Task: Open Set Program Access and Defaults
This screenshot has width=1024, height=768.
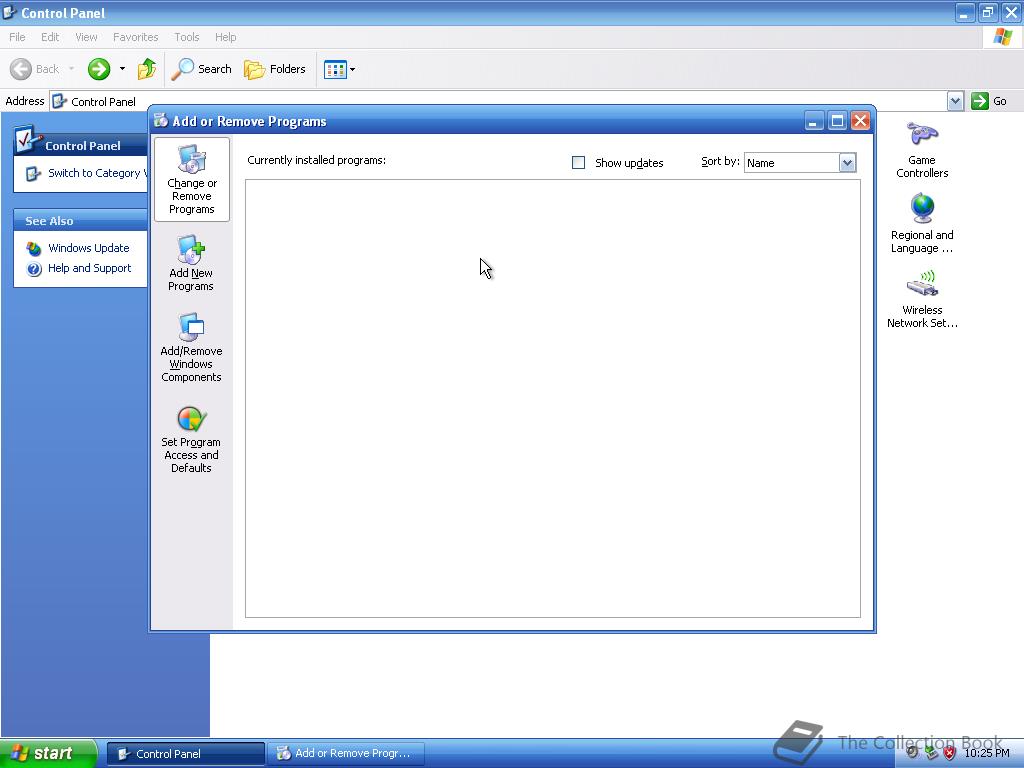Action: (191, 440)
